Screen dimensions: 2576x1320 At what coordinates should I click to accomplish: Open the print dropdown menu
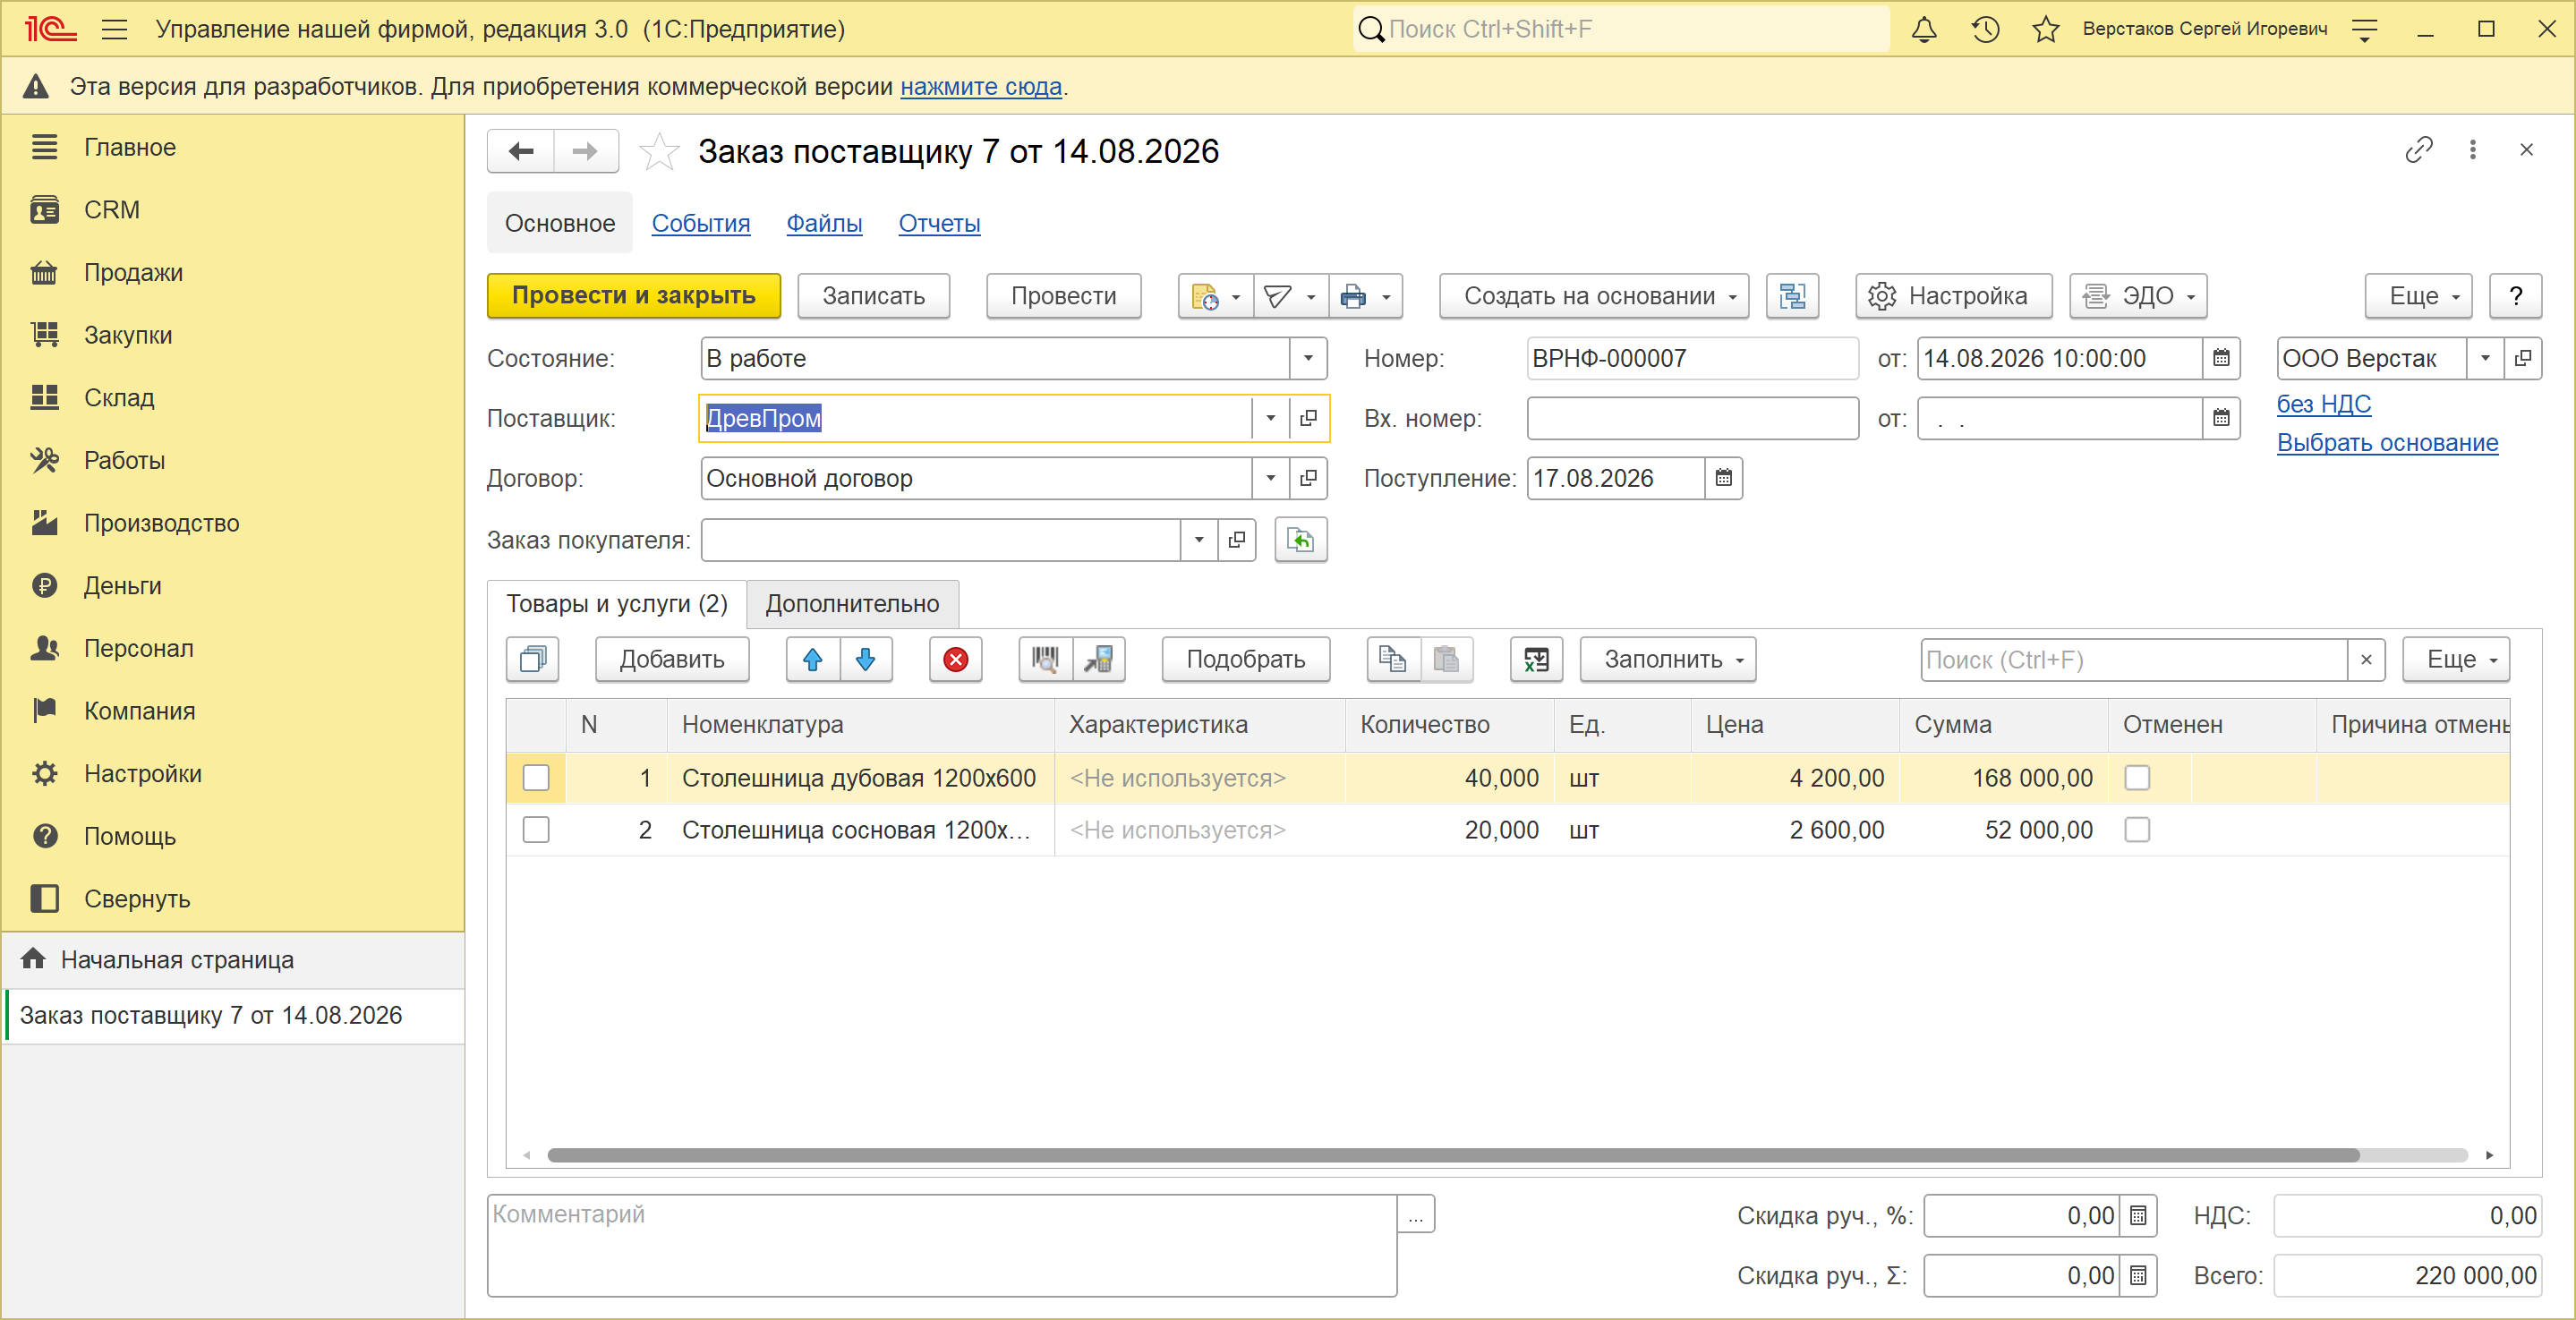pyautogui.click(x=1366, y=296)
